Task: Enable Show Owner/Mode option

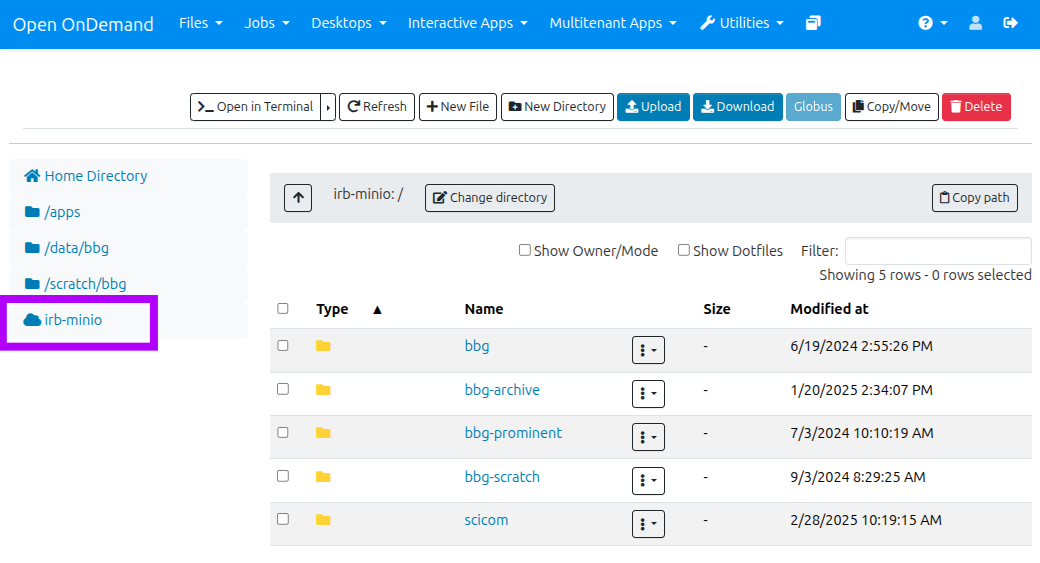Action: [x=525, y=250]
